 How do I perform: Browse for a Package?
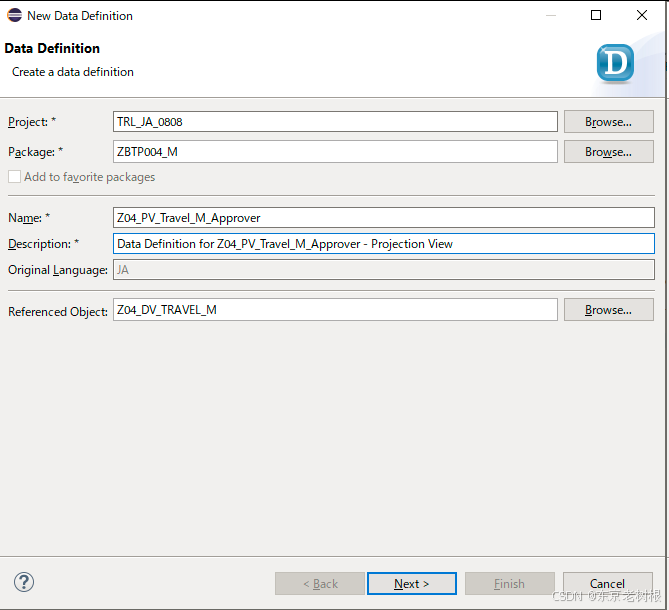(x=608, y=152)
